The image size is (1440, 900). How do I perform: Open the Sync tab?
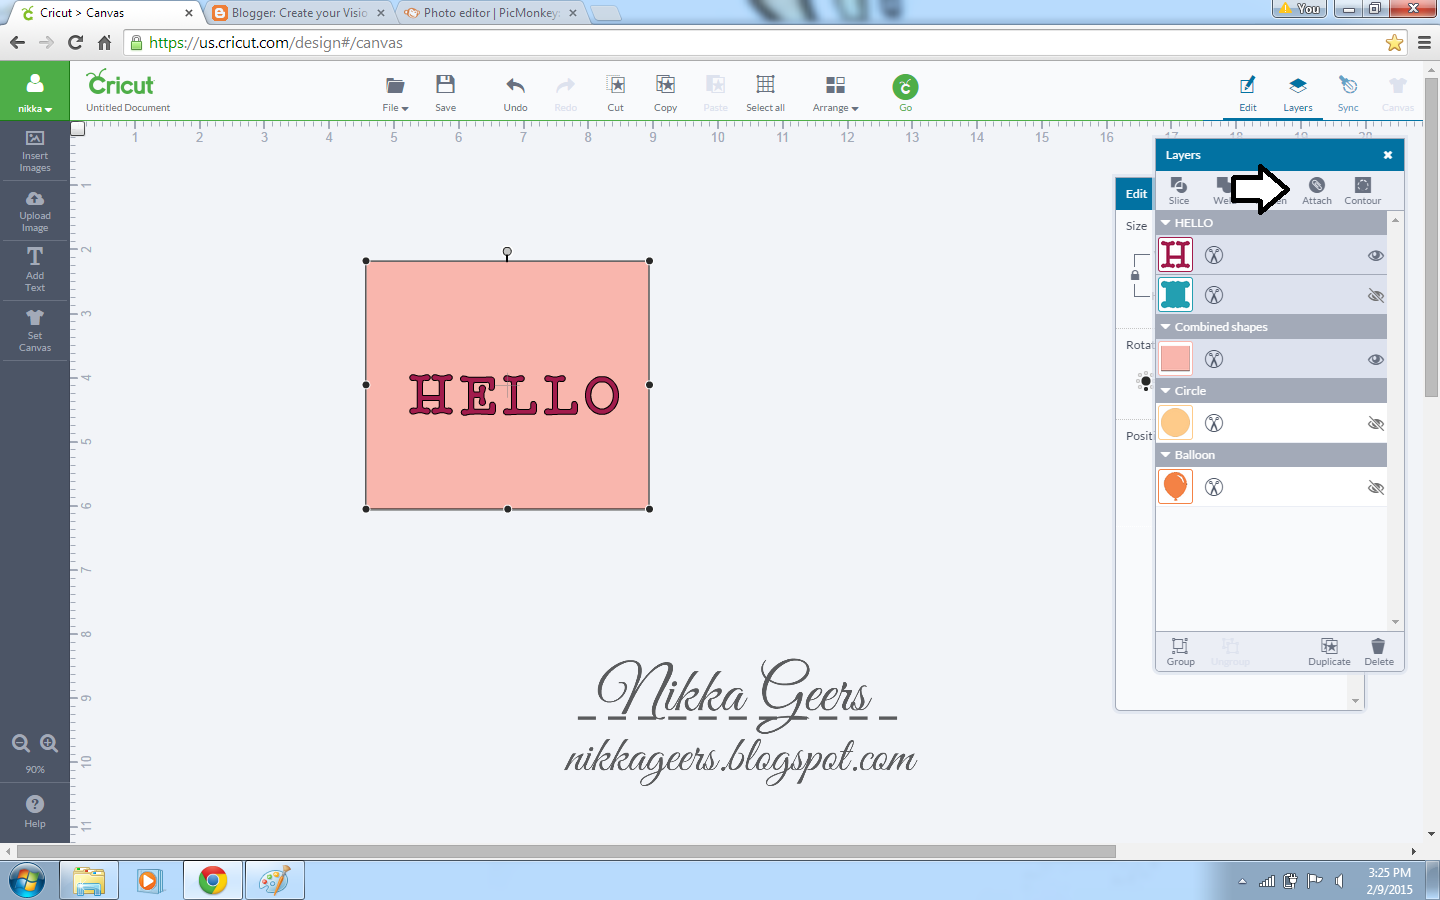coord(1348,92)
